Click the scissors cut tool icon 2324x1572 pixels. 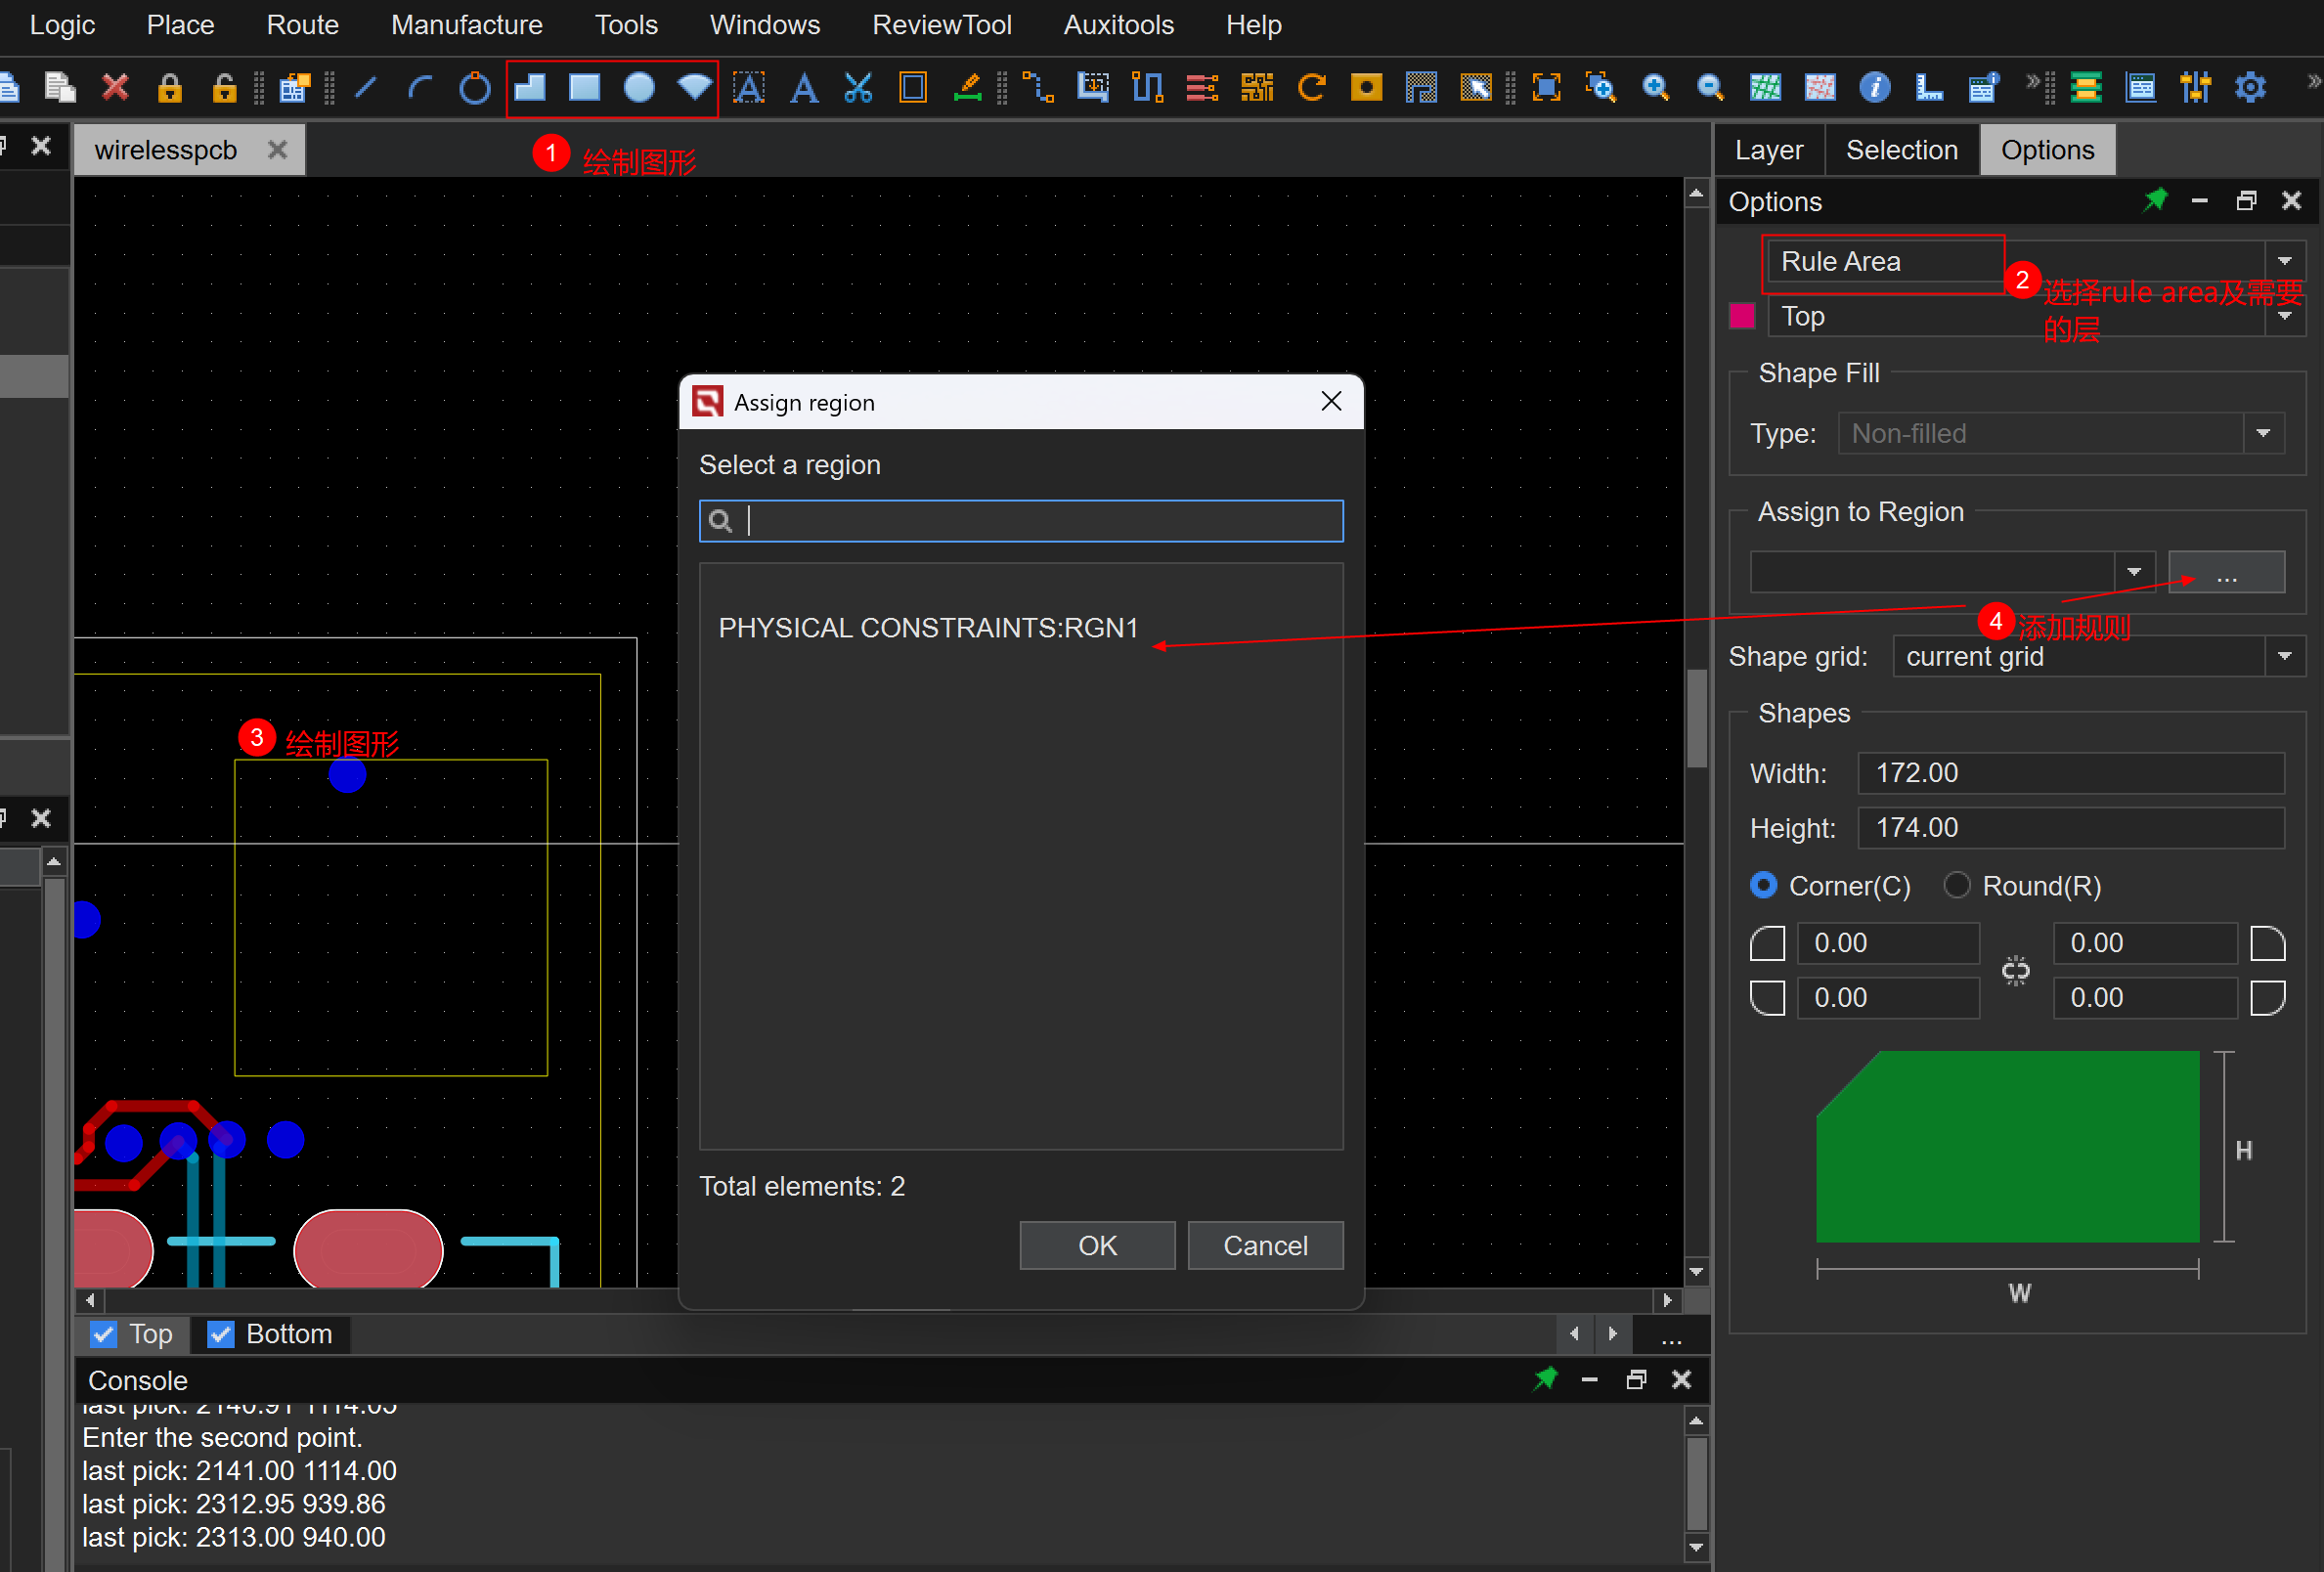[x=858, y=88]
